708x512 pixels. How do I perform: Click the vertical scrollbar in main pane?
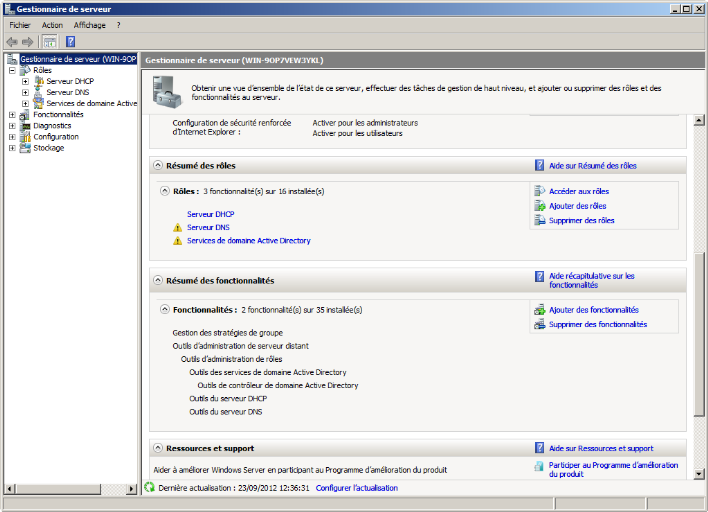pyautogui.click(x=699, y=300)
